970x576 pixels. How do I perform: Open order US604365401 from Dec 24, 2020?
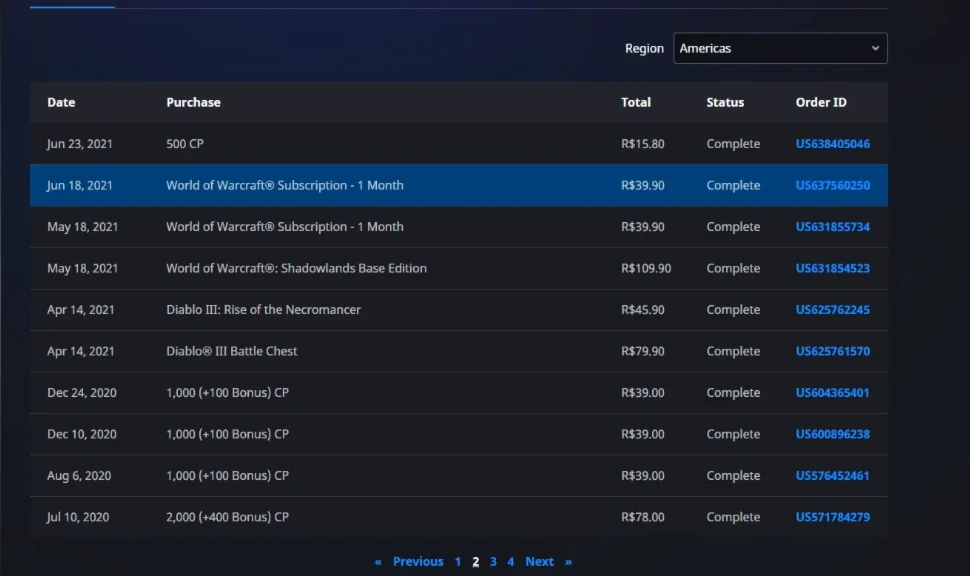833,392
